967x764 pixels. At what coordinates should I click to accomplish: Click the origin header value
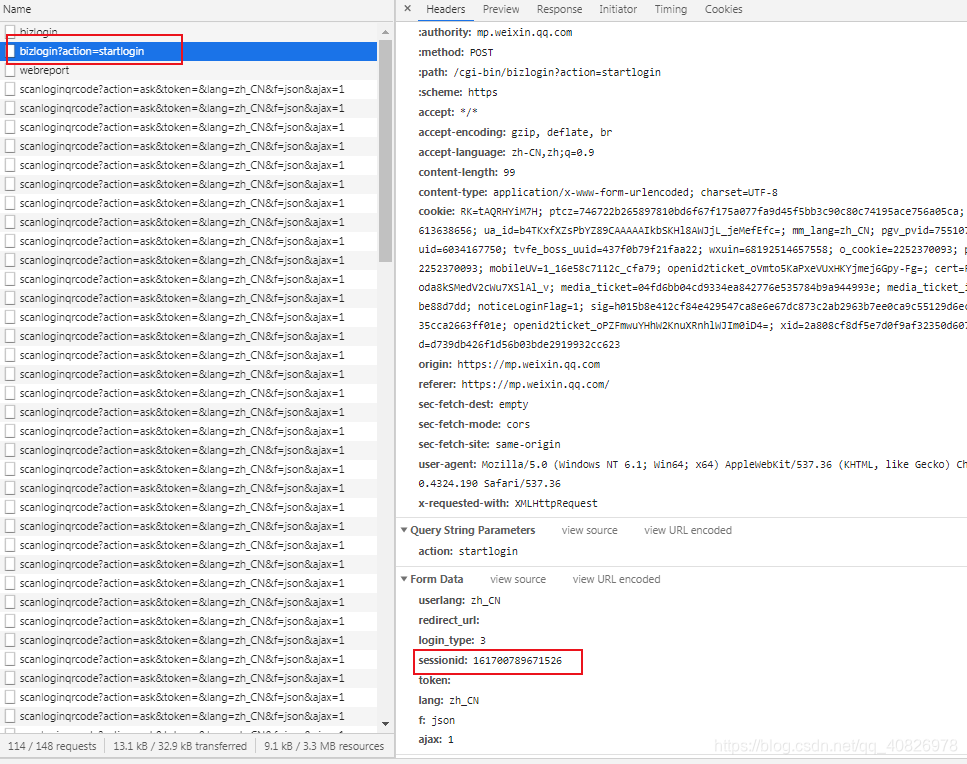528,364
